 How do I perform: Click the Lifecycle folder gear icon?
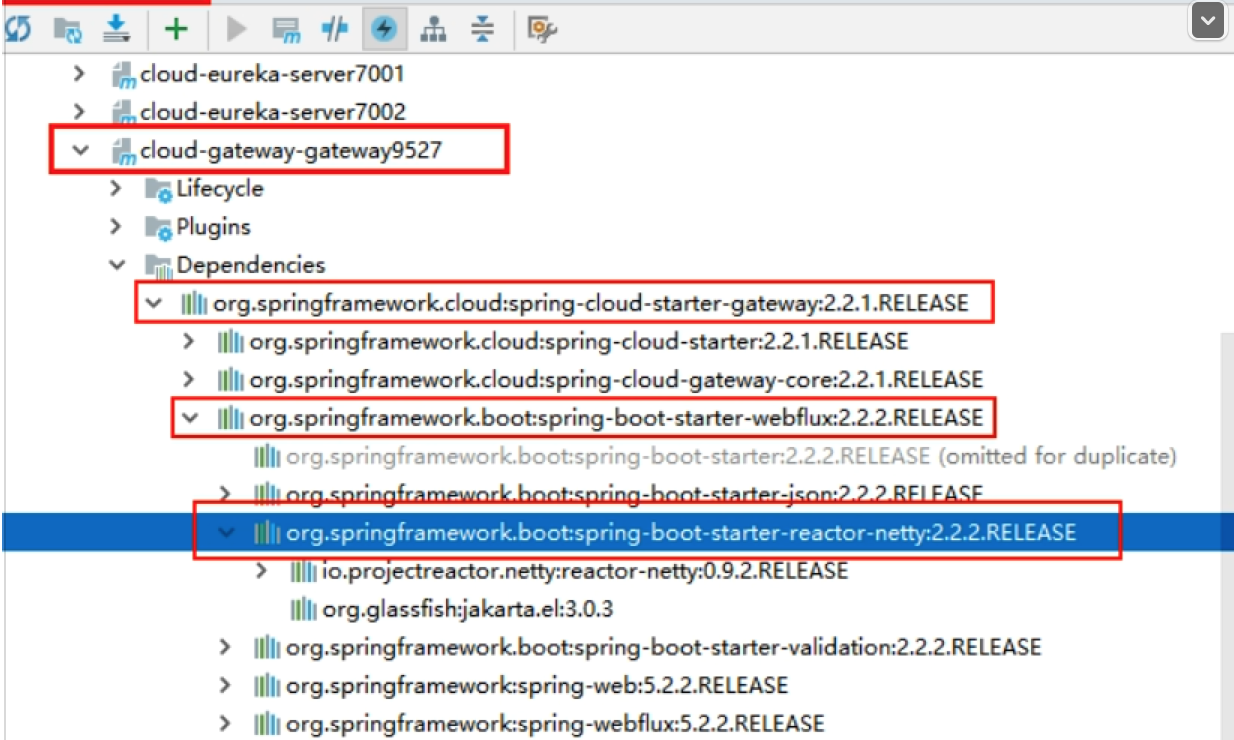tap(159, 190)
